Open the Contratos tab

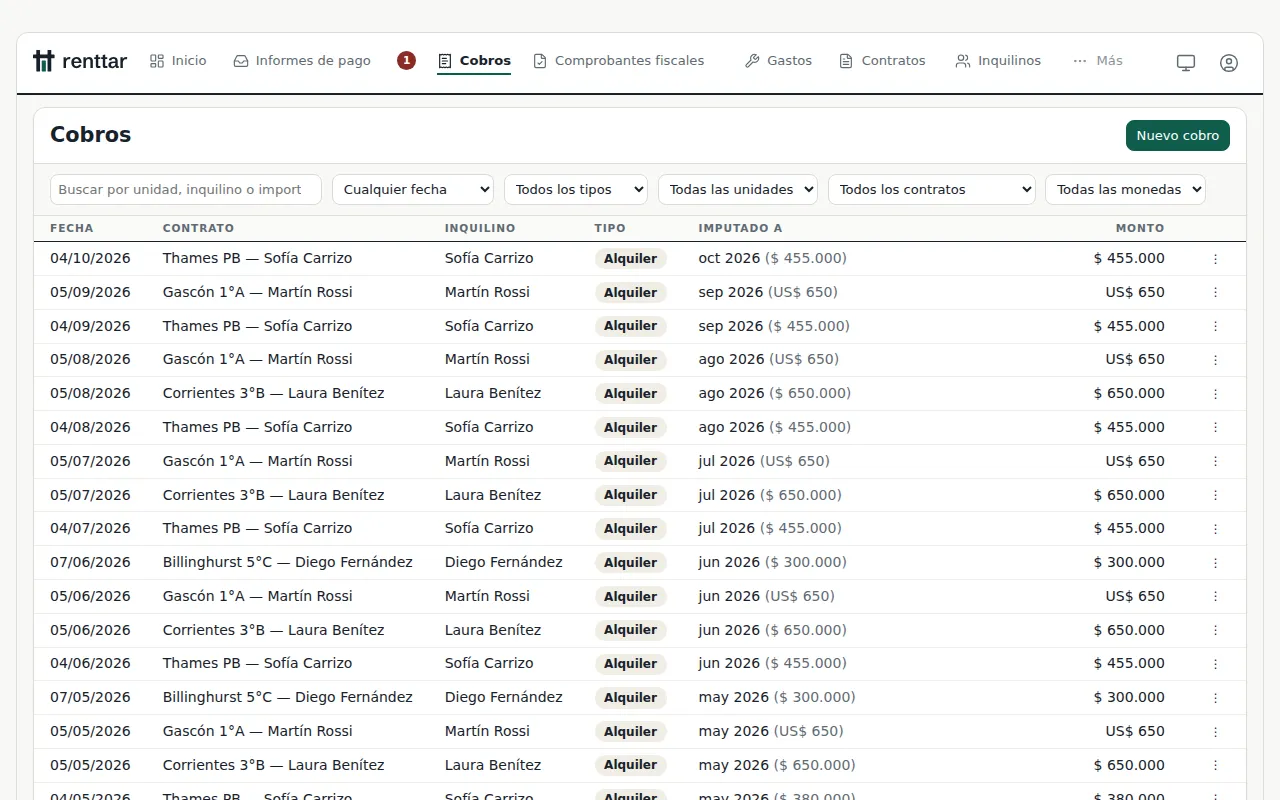pos(882,61)
